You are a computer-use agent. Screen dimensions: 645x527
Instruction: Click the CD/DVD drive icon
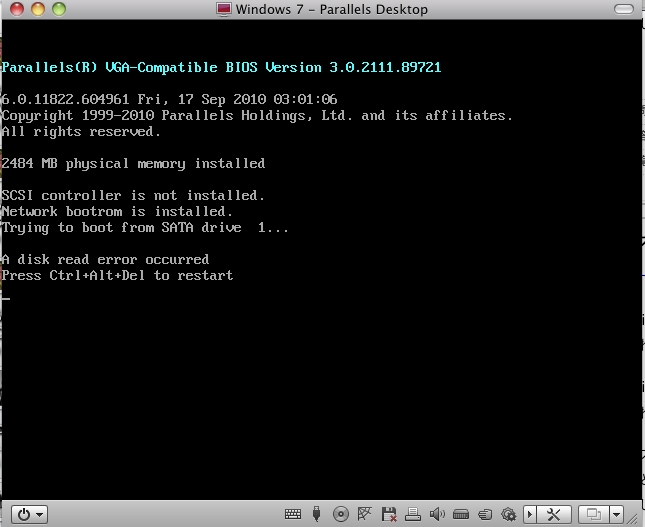coord(341,514)
